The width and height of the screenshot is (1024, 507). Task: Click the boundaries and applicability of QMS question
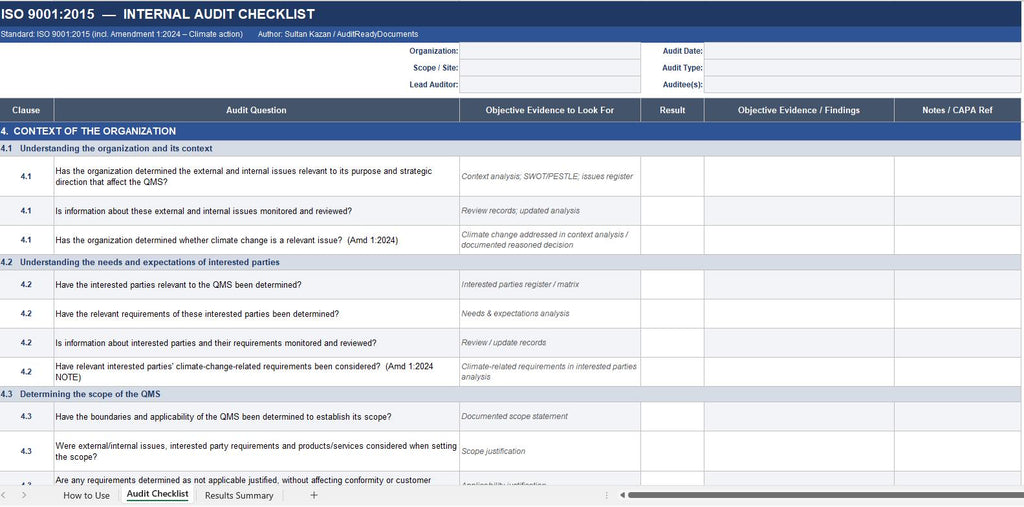click(256, 416)
